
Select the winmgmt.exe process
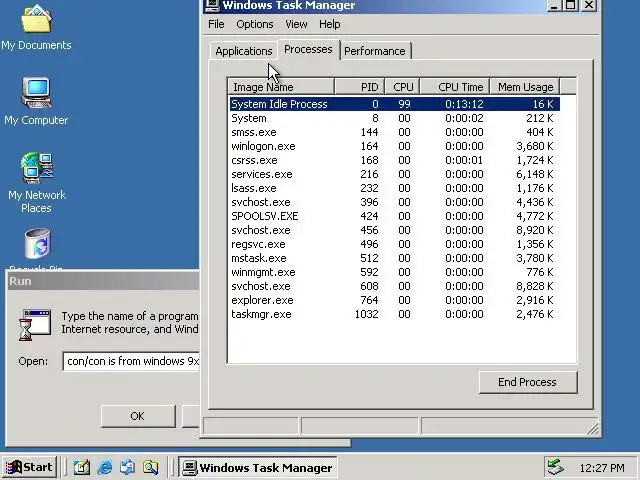click(394, 272)
